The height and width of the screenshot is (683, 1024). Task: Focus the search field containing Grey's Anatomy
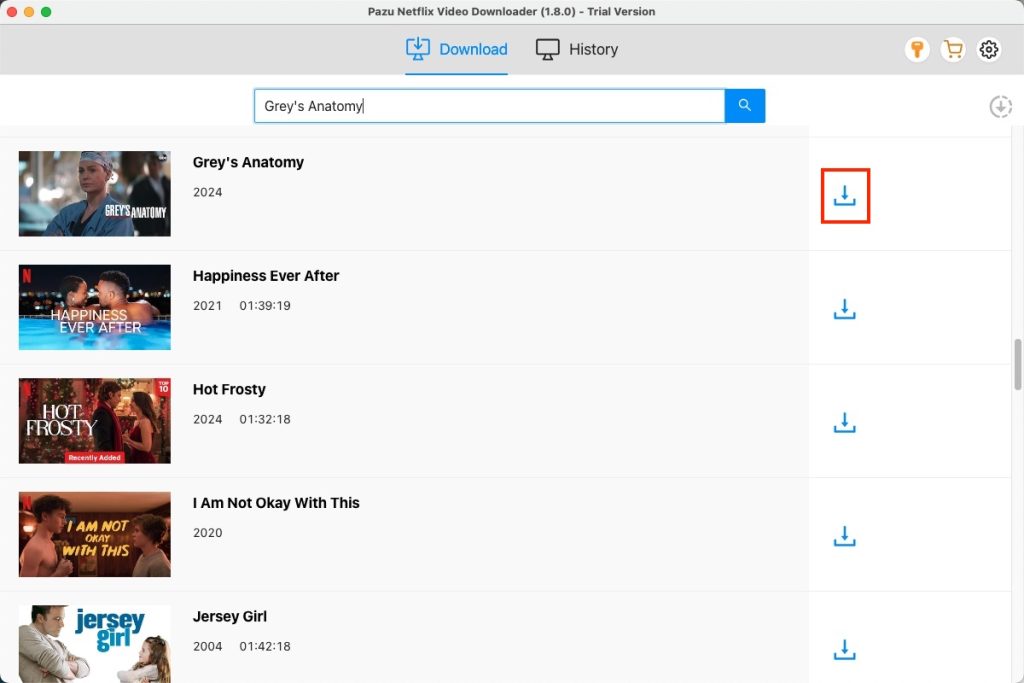click(489, 106)
